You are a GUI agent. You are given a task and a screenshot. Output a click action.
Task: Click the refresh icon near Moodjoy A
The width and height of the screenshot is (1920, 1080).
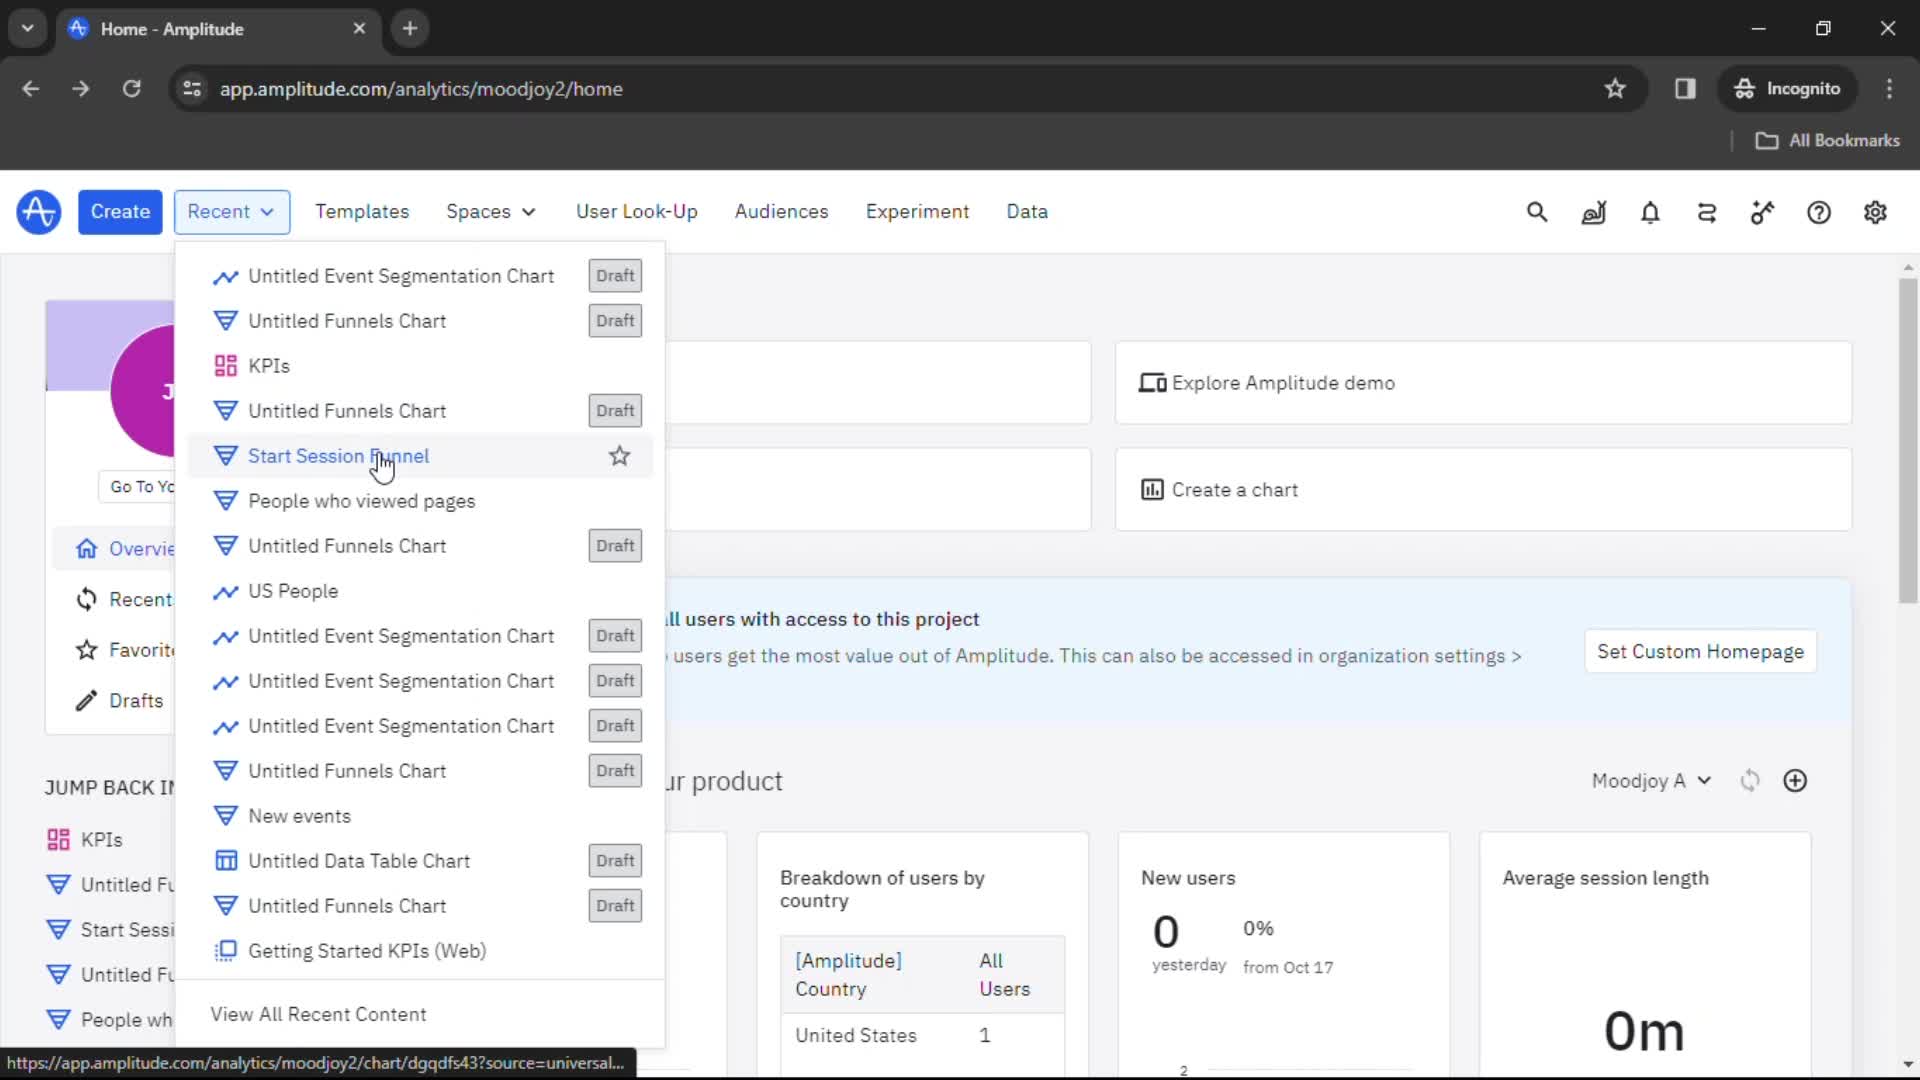tap(1750, 781)
